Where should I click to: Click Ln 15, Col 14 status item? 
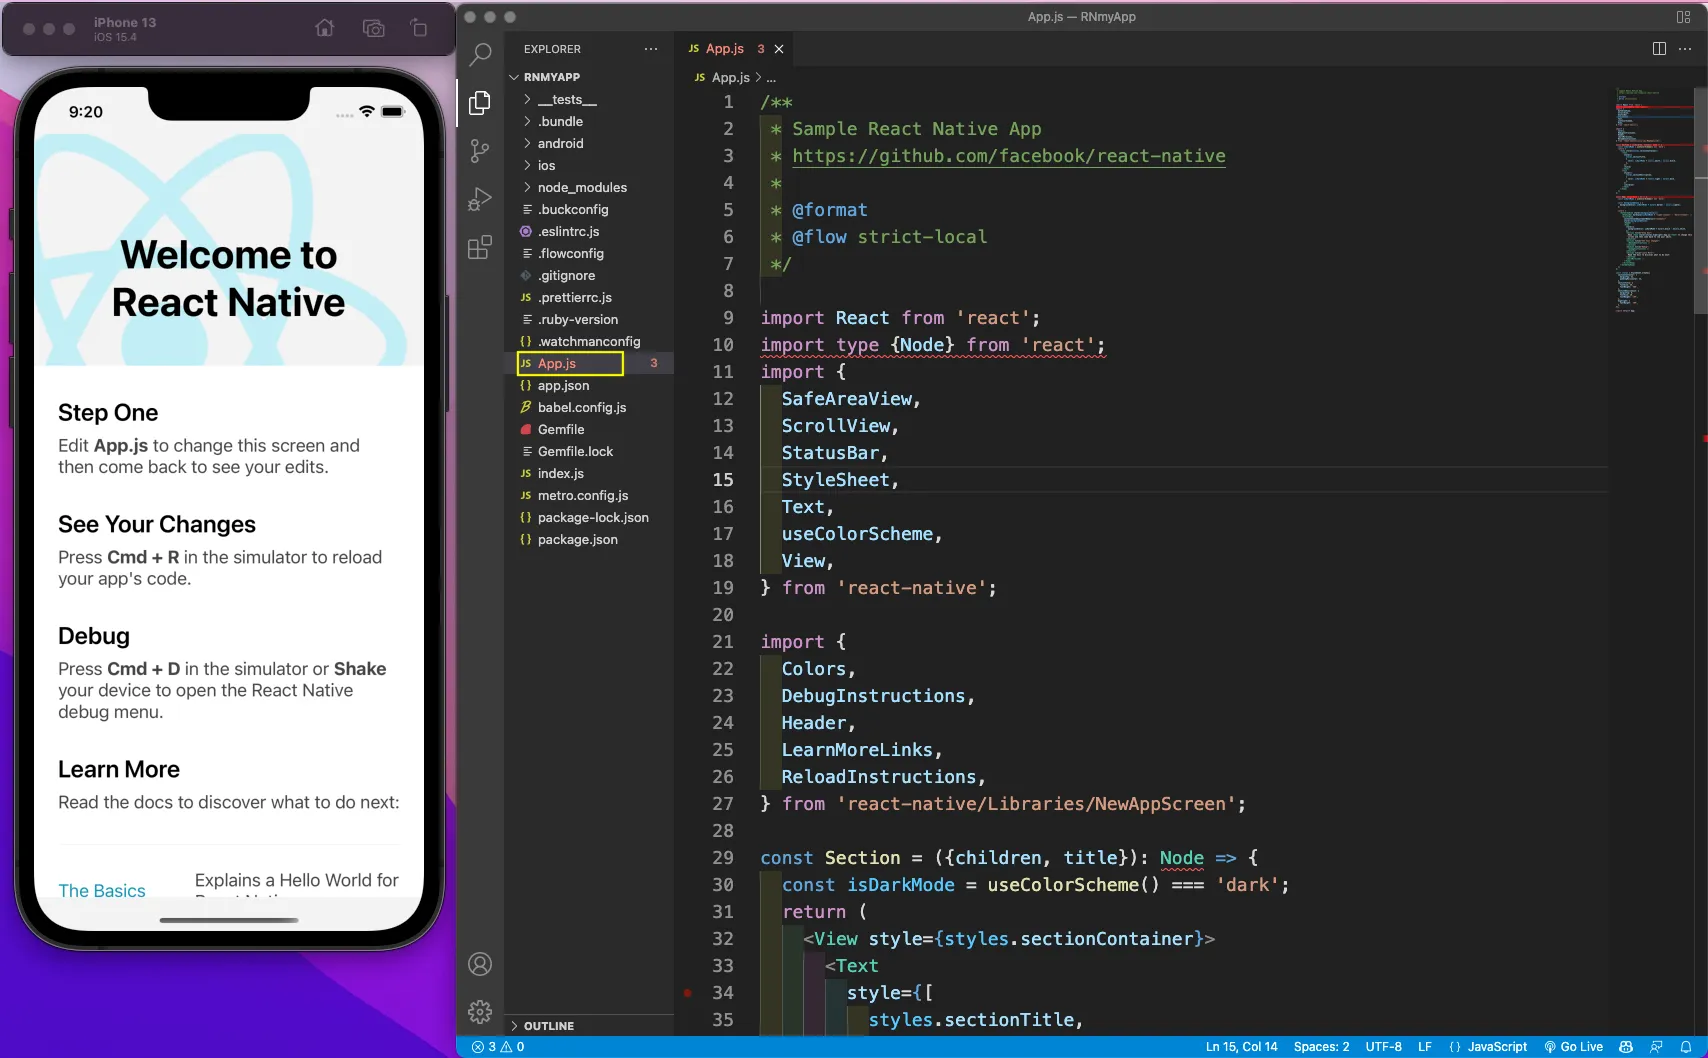[1241, 1047]
